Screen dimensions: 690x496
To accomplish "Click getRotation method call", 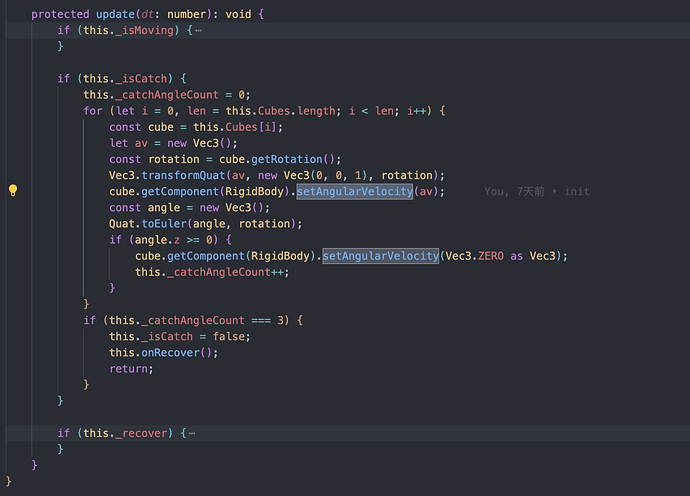I will tap(287, 159).
